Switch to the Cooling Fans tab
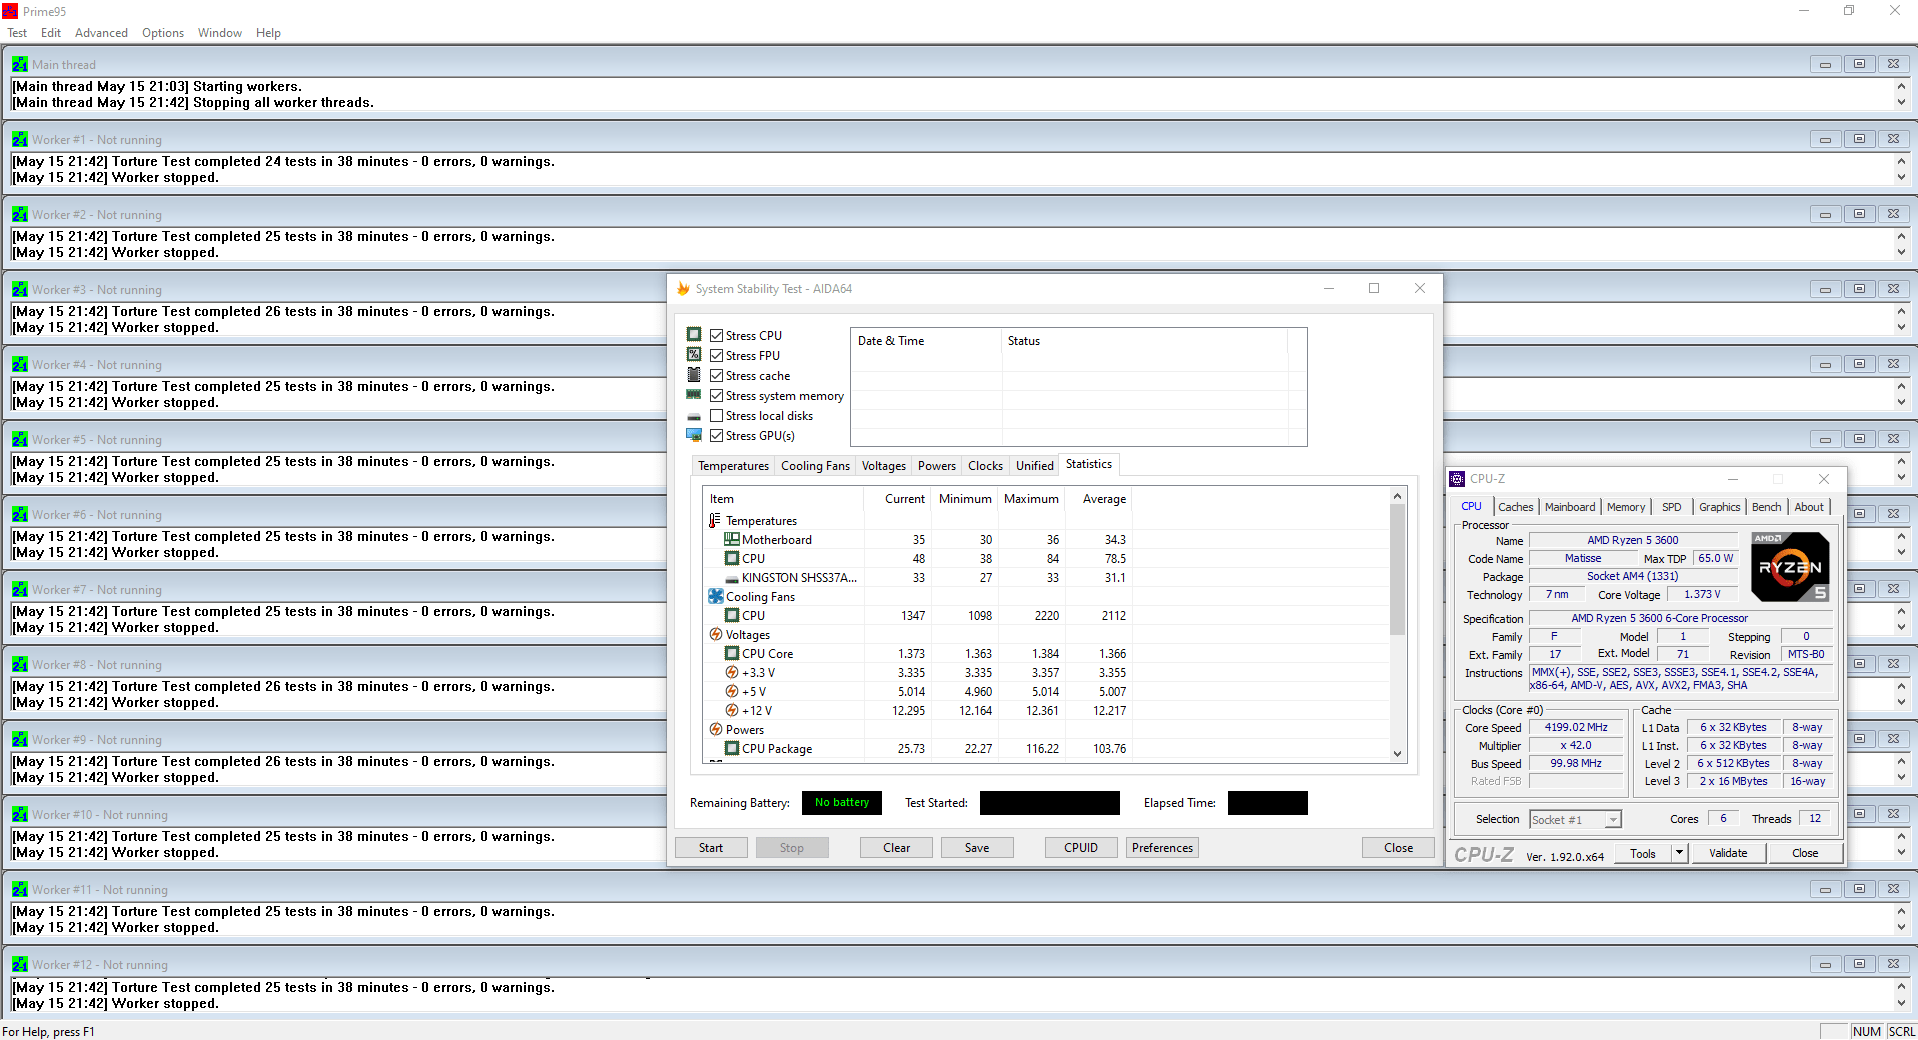Viewport: 1918px width, 1040px height. (x=815, y=466)
